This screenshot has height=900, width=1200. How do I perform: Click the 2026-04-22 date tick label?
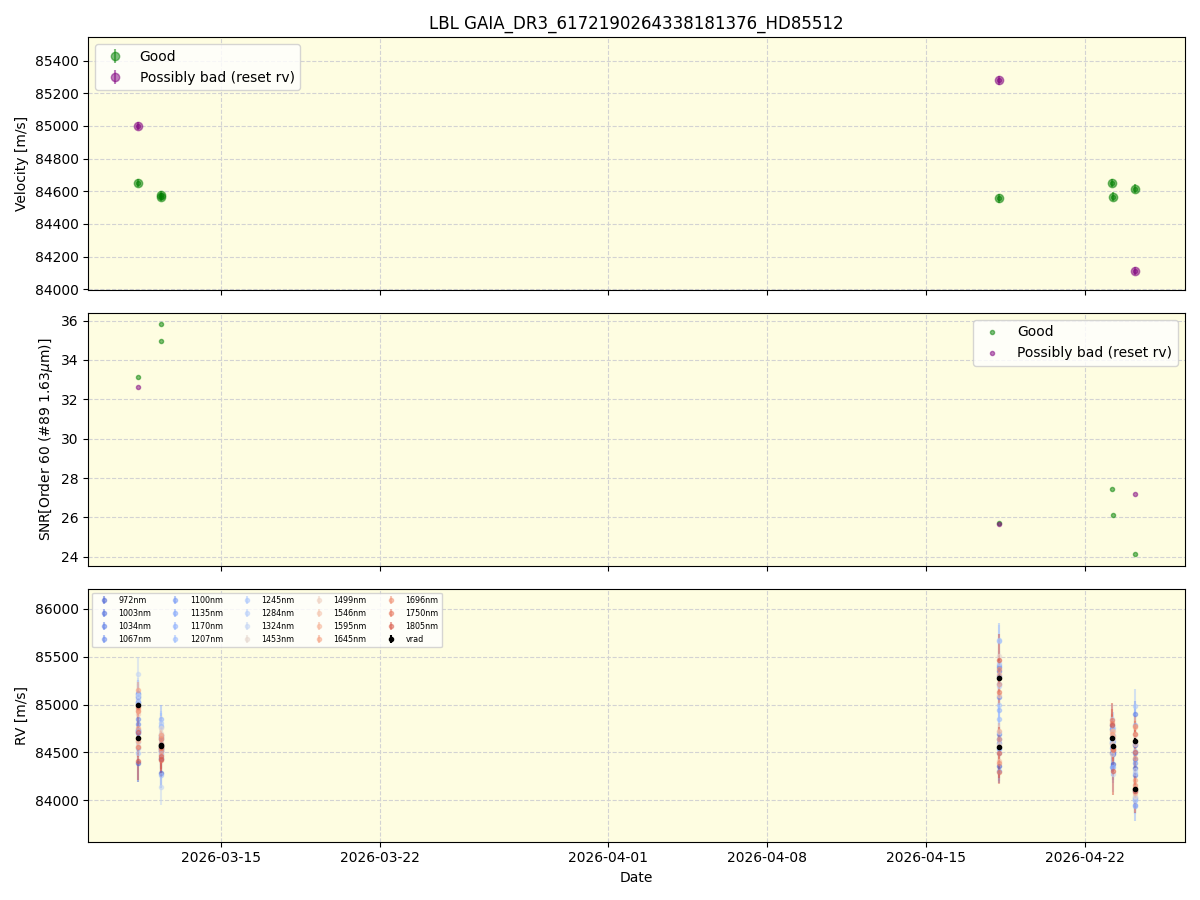(x=1085, y=857)
